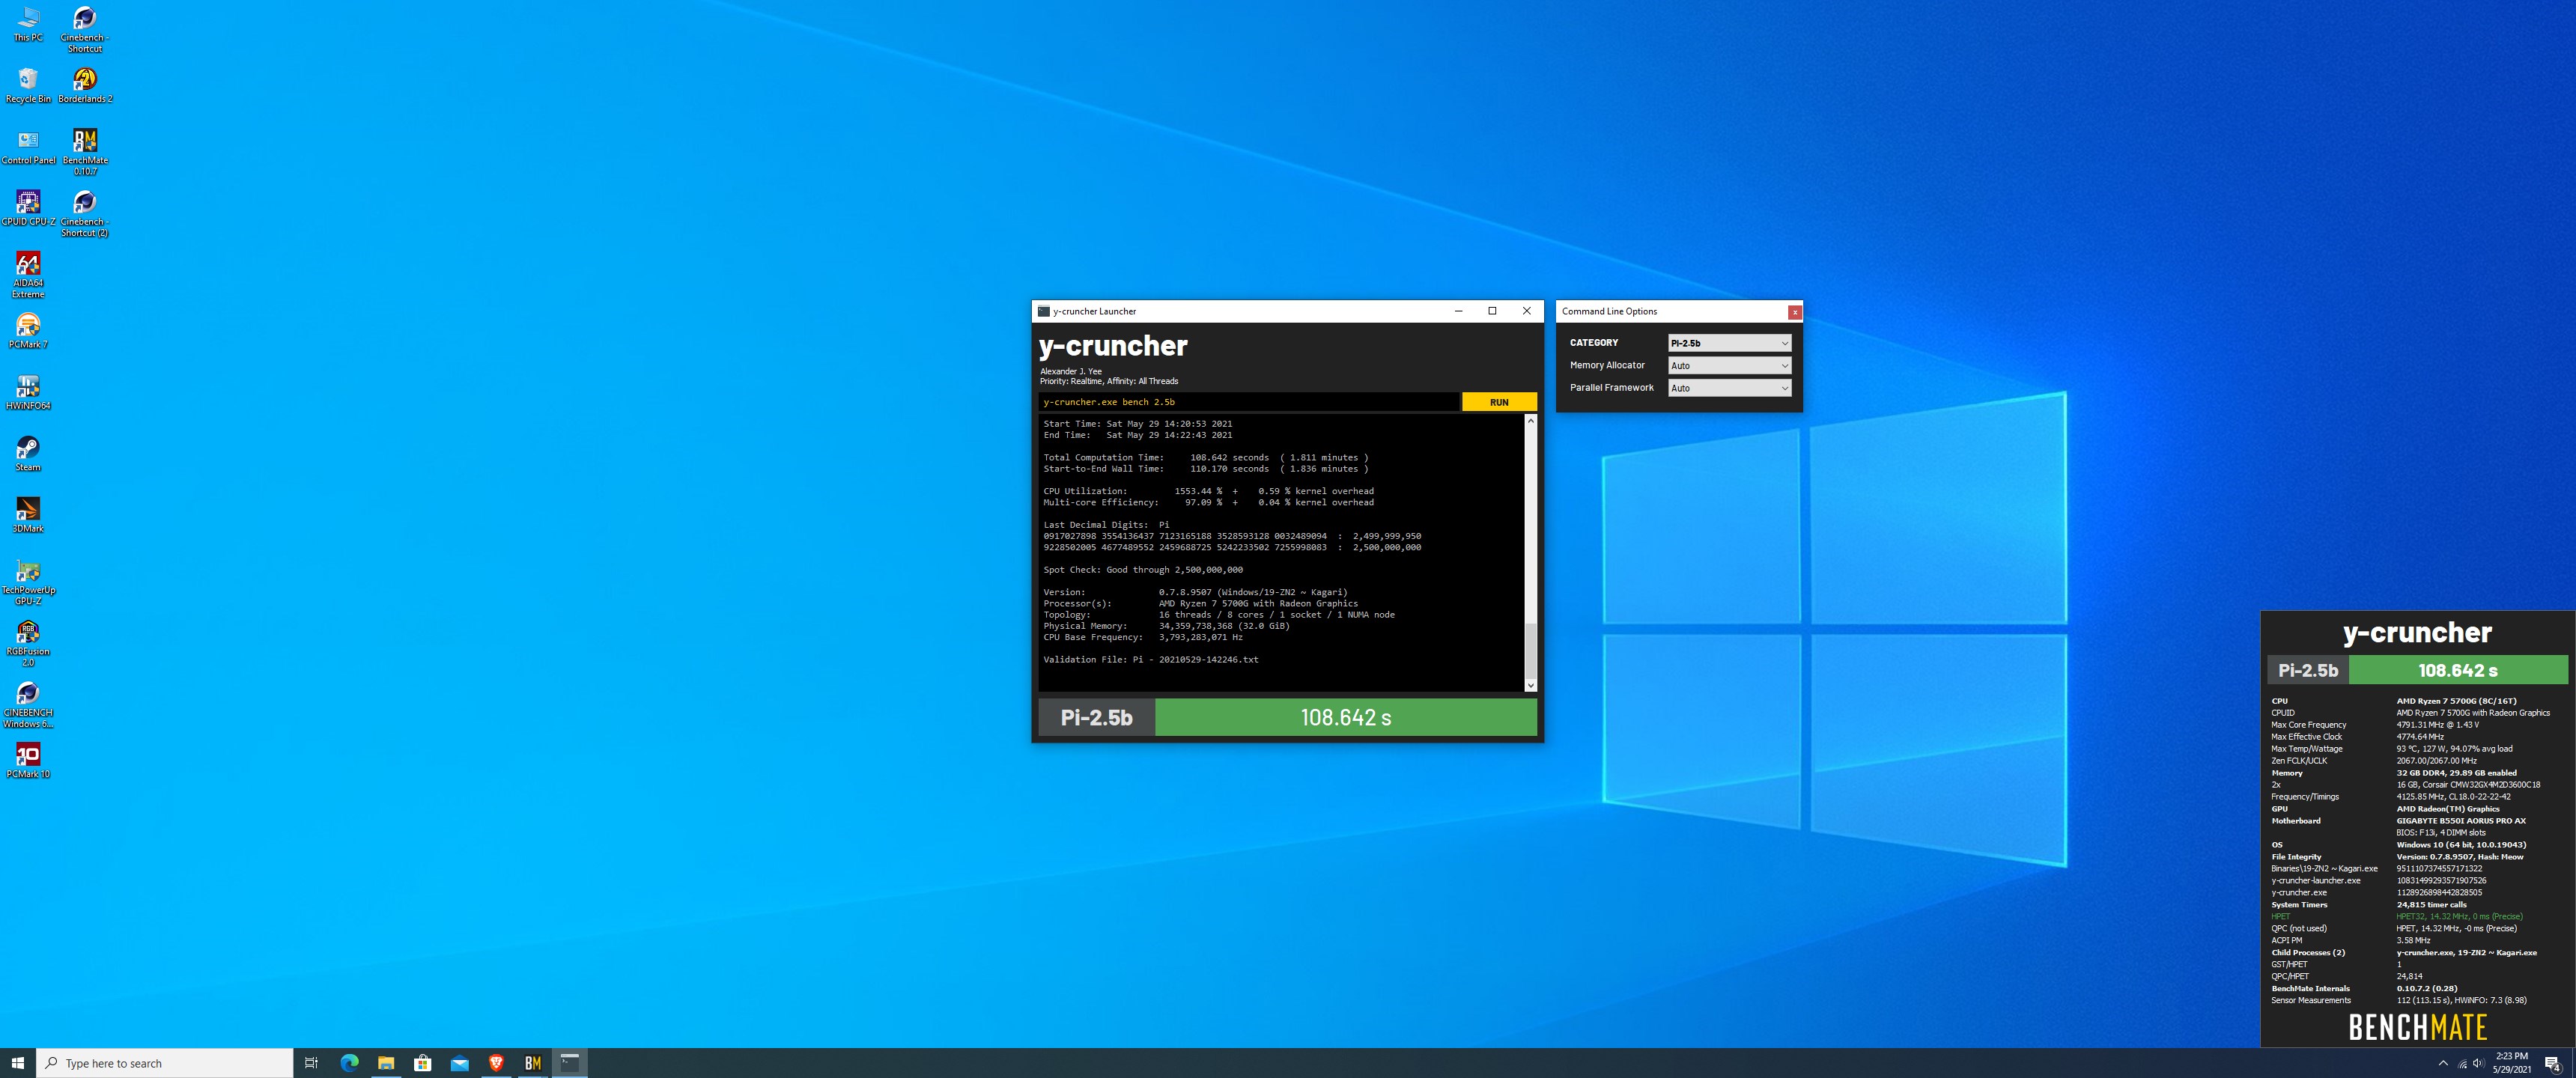Launch Brave browser from the taskbar
The image size is (2576, 1078).
(x=496, y=1063)
